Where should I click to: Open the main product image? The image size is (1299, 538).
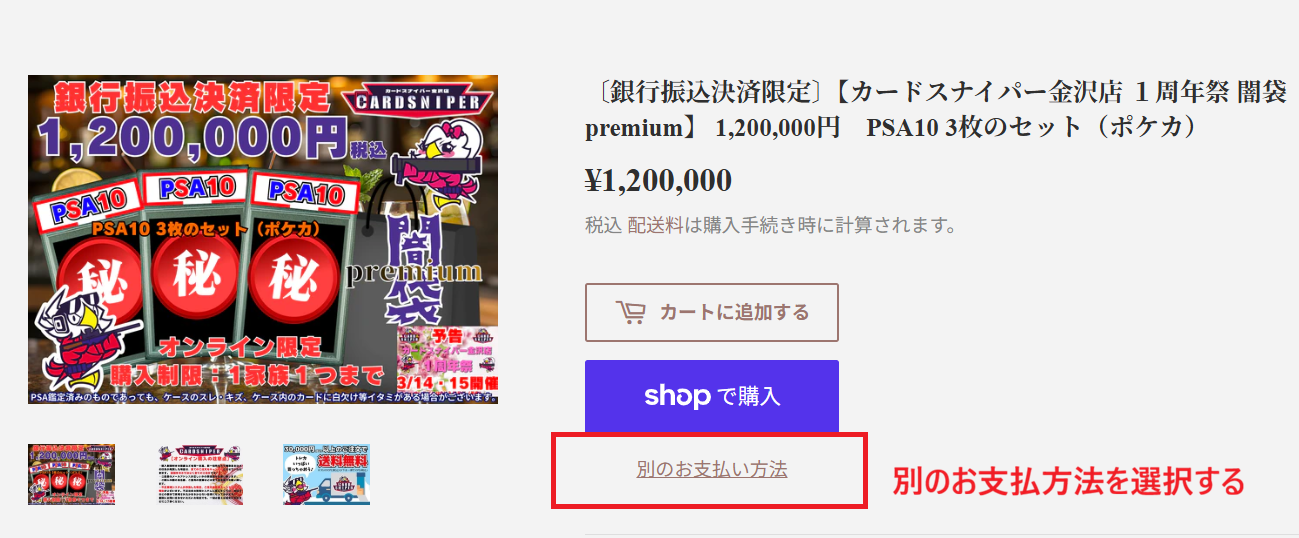pyautogui.click(x=263, y=240)
